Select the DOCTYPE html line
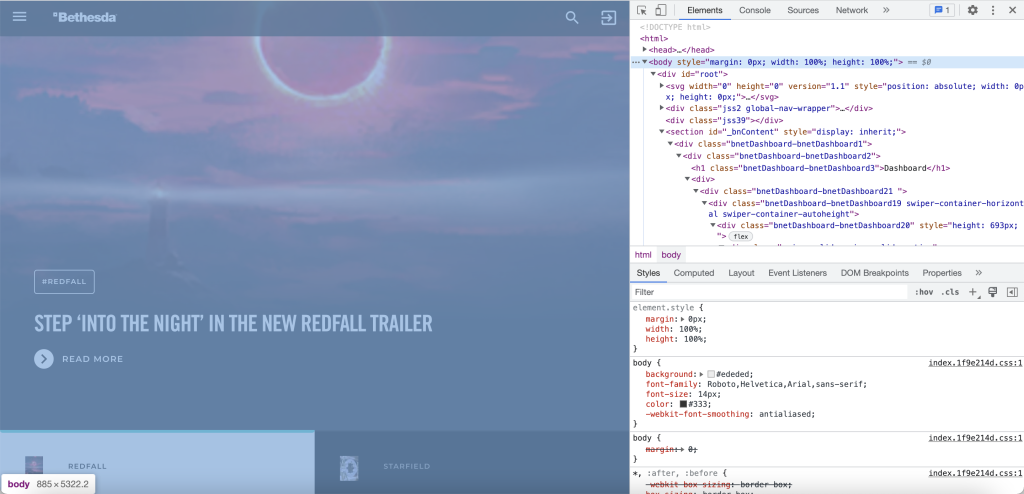This screenshot has width=1024, height=494. click(x=675, y=27)
